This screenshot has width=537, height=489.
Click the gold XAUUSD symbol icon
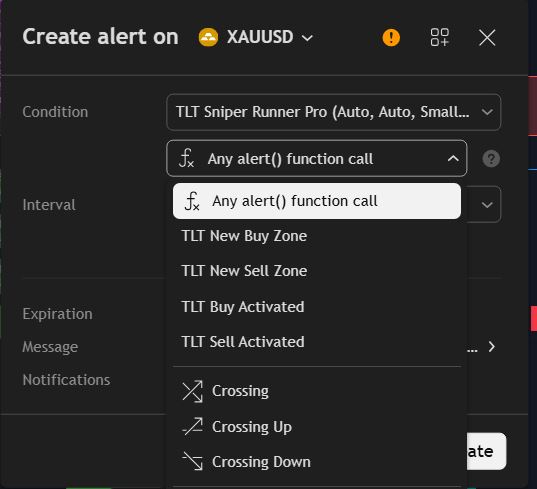tap(208, 37)
